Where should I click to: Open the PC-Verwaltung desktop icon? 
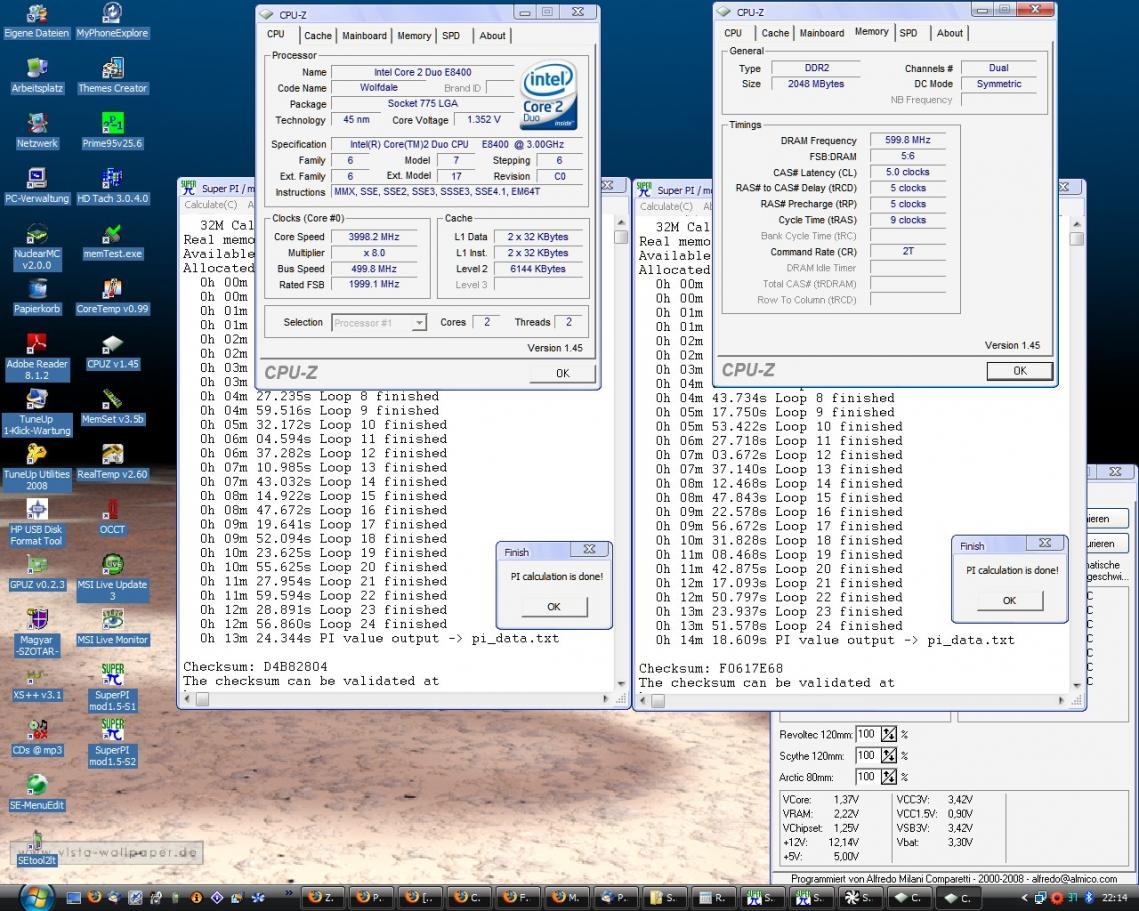coord(37,186)
